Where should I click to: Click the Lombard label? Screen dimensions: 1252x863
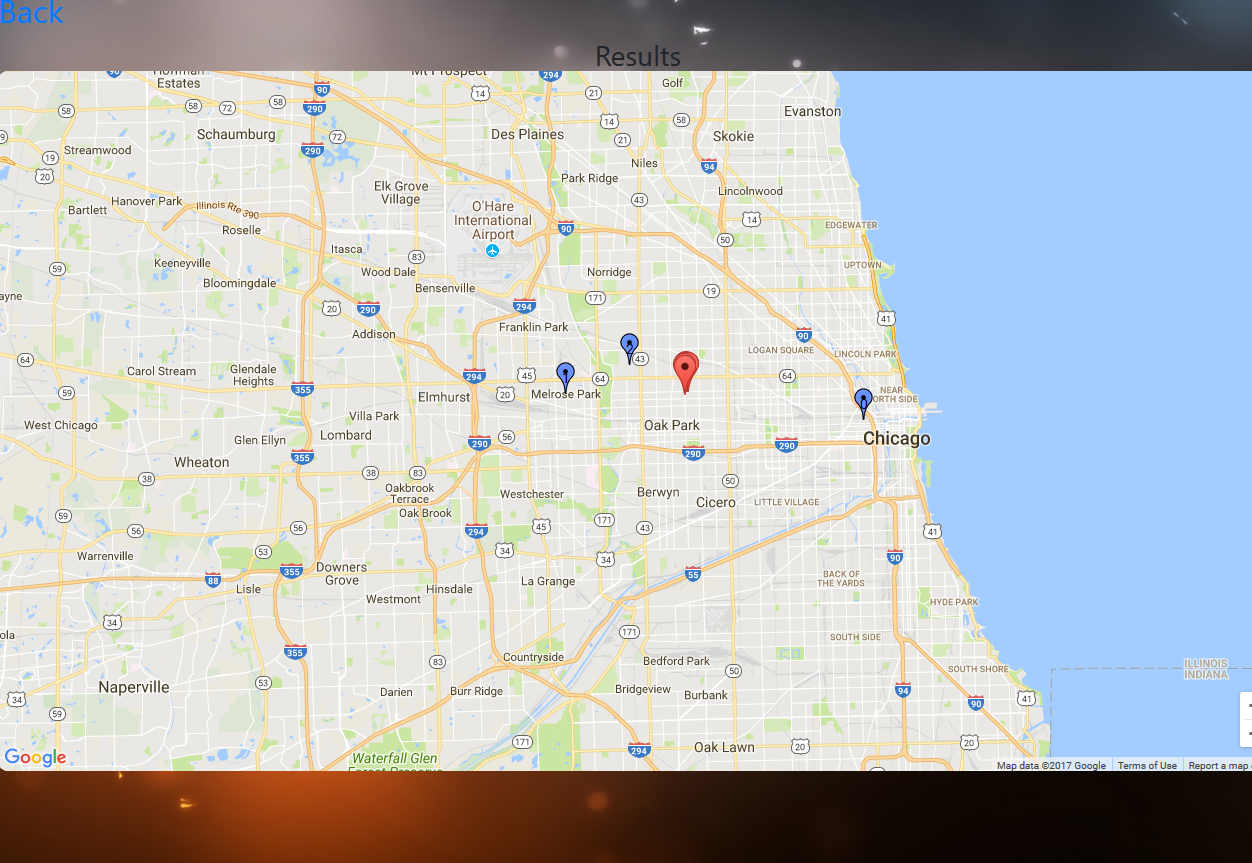point(346,435)
